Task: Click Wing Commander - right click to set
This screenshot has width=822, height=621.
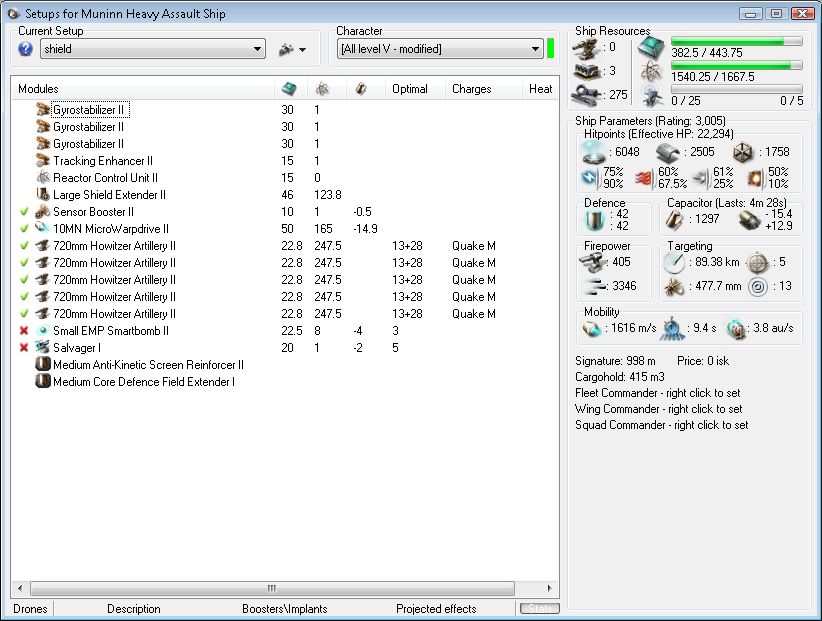Action: point(658,409)
